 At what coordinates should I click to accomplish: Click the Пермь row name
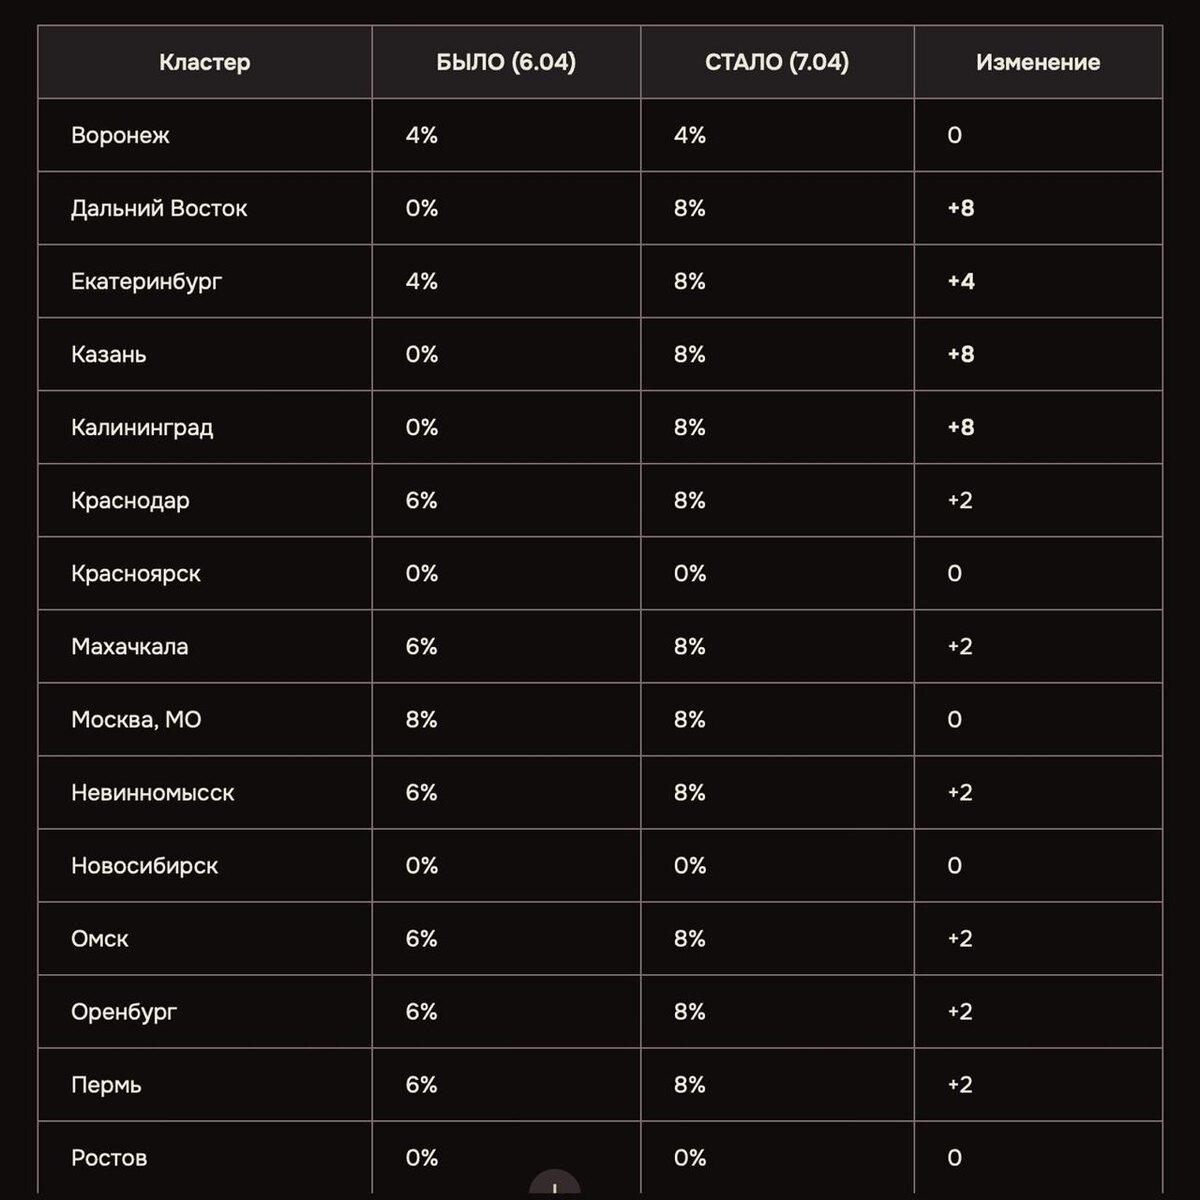106,1084
